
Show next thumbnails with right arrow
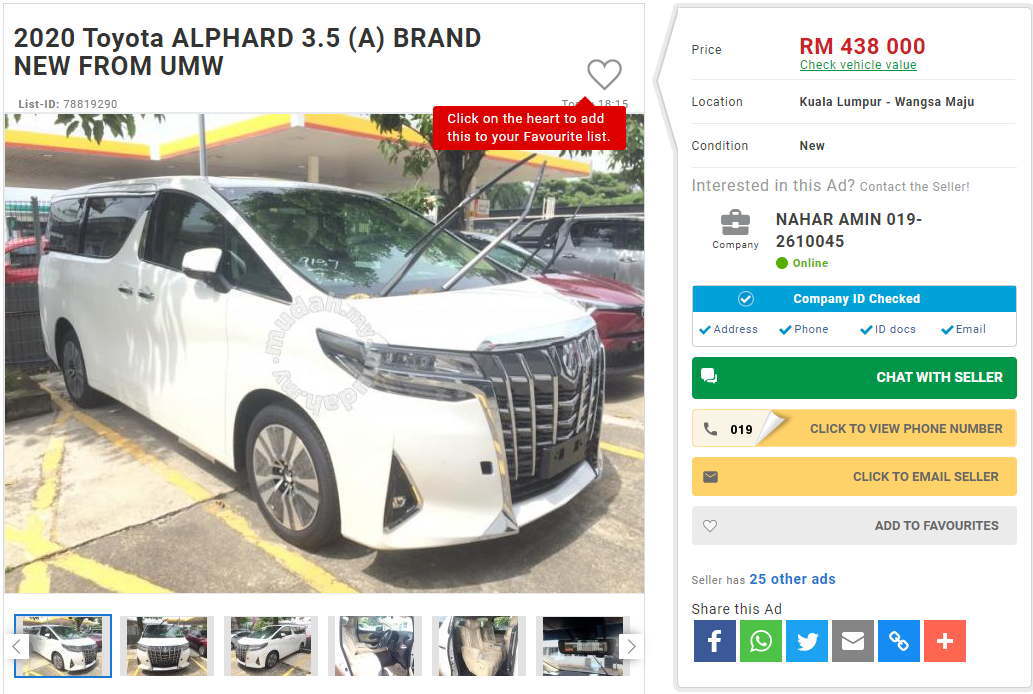(631, 647)
